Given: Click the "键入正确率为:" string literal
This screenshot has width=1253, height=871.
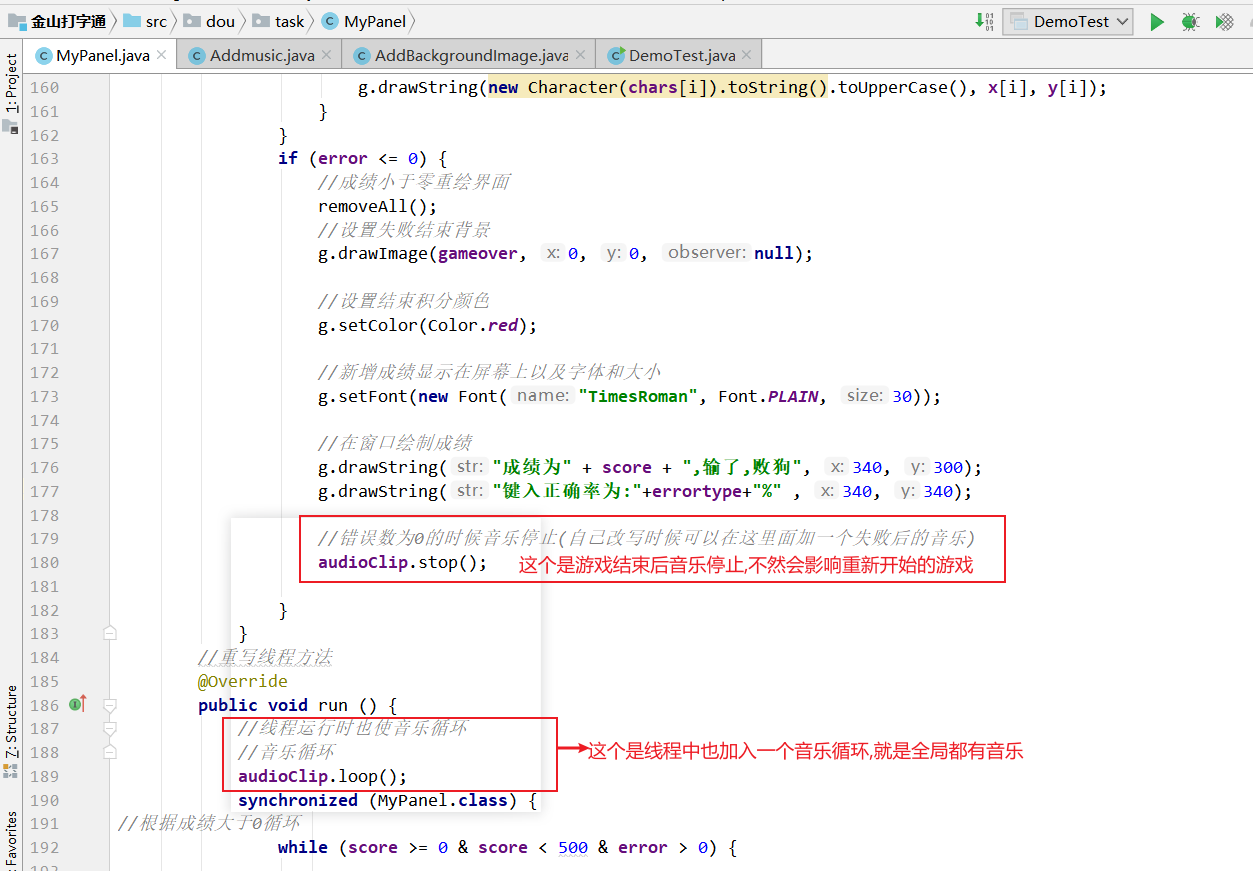Looking at the screenshot, I should pos(567,491).
